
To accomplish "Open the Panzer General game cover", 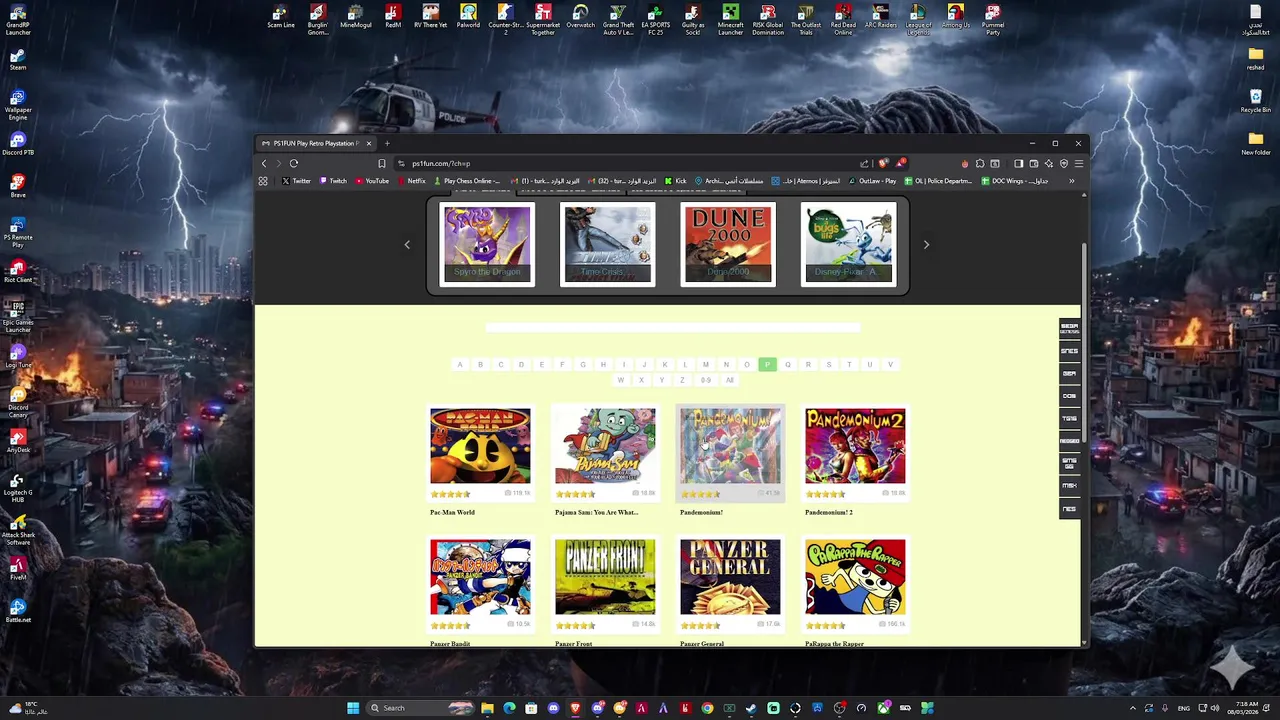I will [730, 577].
